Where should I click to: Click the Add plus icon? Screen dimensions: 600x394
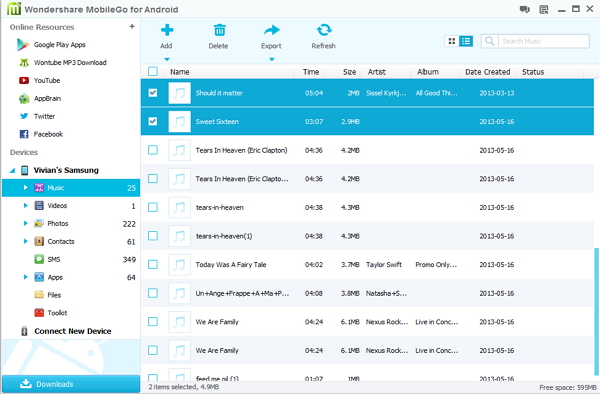click(167, 30)
